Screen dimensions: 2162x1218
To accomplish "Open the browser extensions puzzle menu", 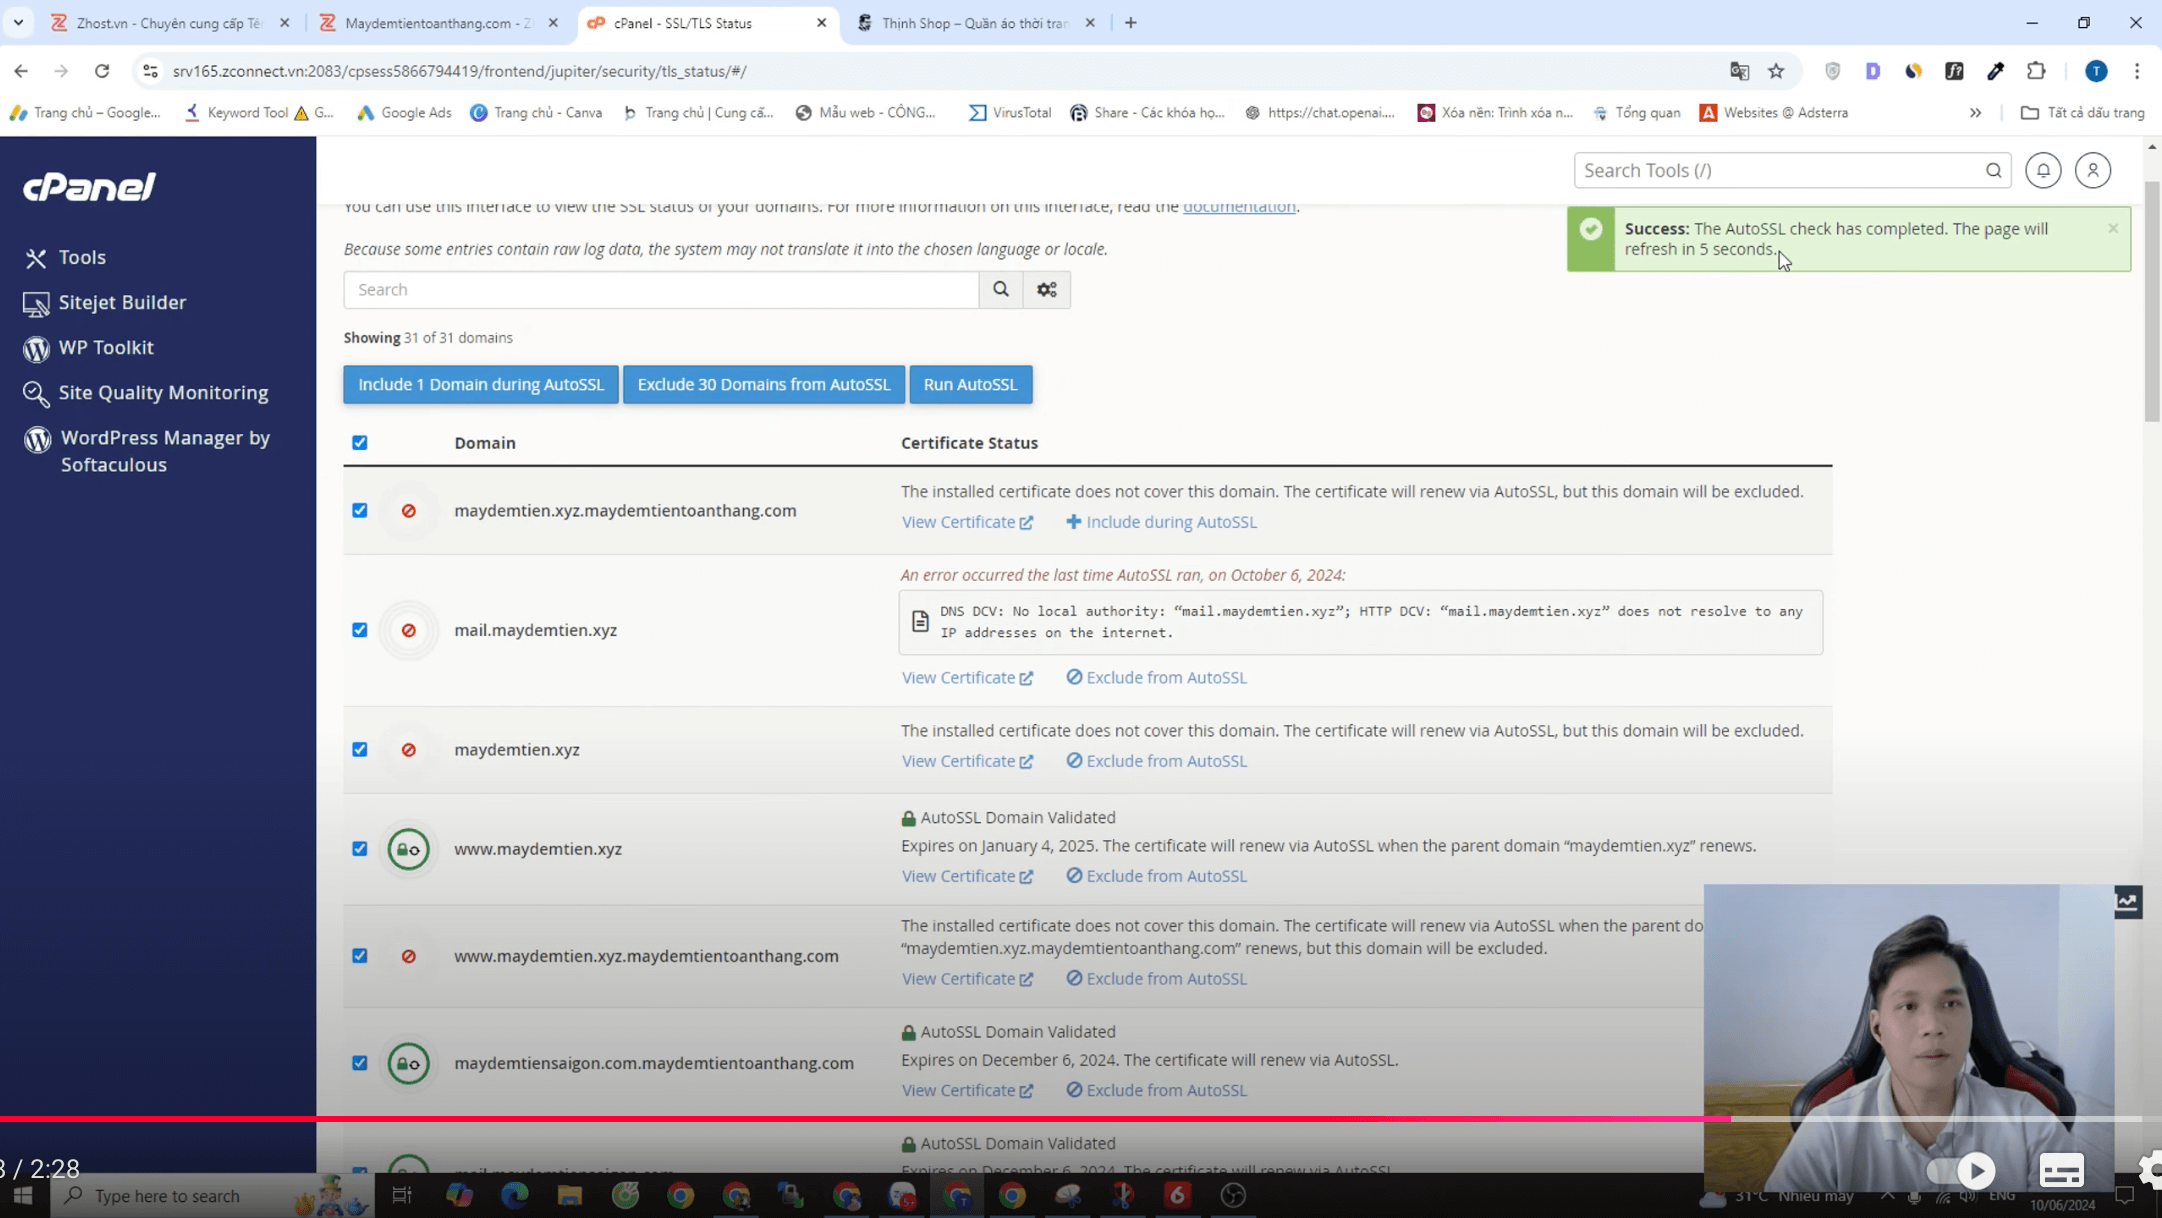I will coord(2035,71).
